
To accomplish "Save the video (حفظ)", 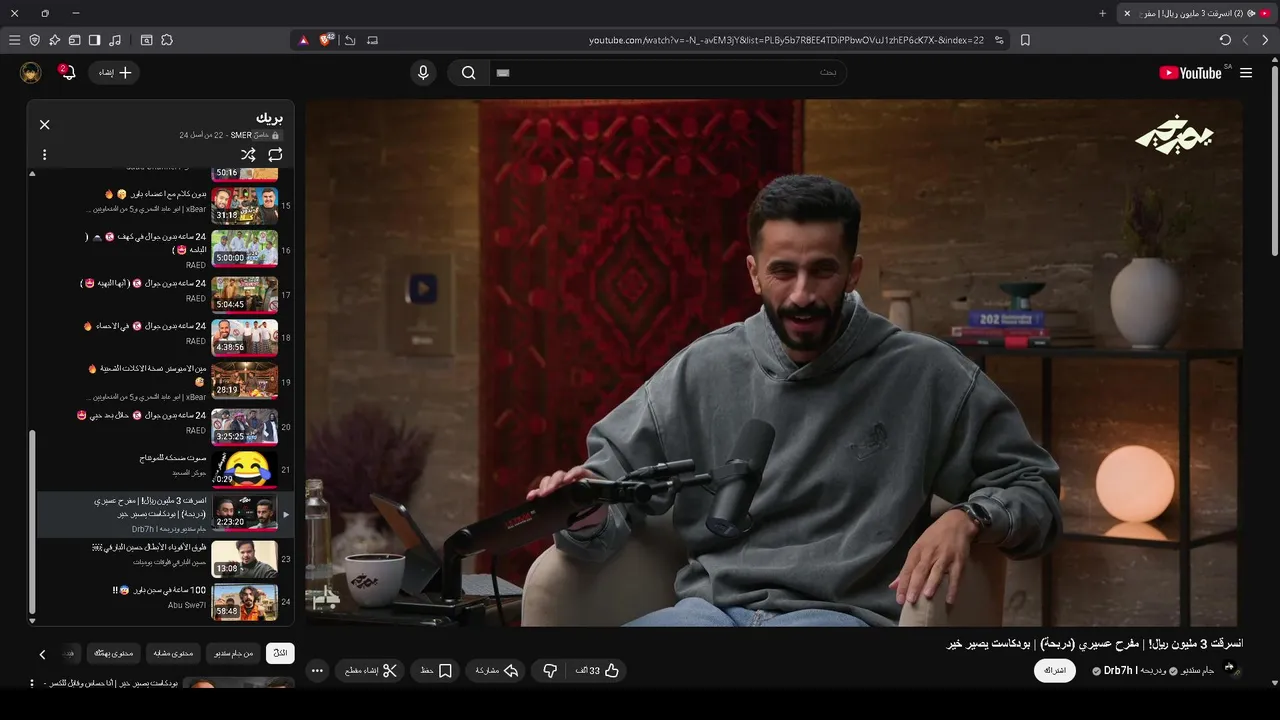I will pyautogui.click(x=435, y=670).
